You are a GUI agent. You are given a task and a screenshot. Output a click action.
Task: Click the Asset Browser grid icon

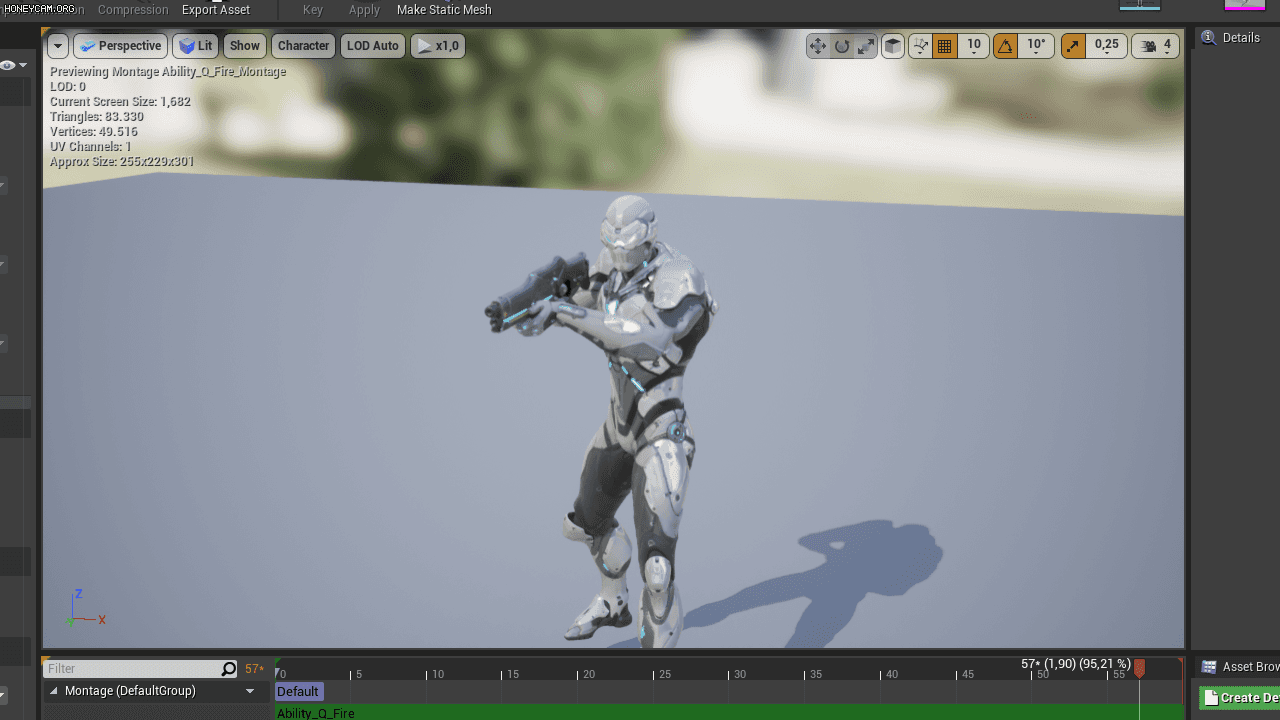click(x=1209, y=667)
